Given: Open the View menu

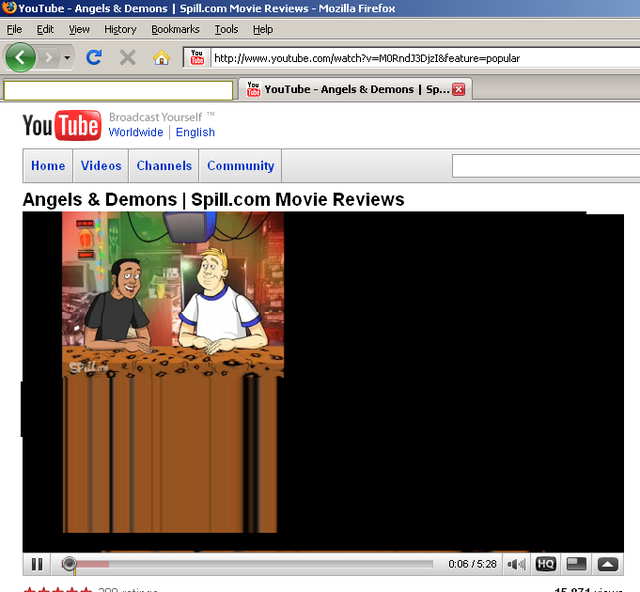Looking at the screenshot, I should (x=79, y=29).
